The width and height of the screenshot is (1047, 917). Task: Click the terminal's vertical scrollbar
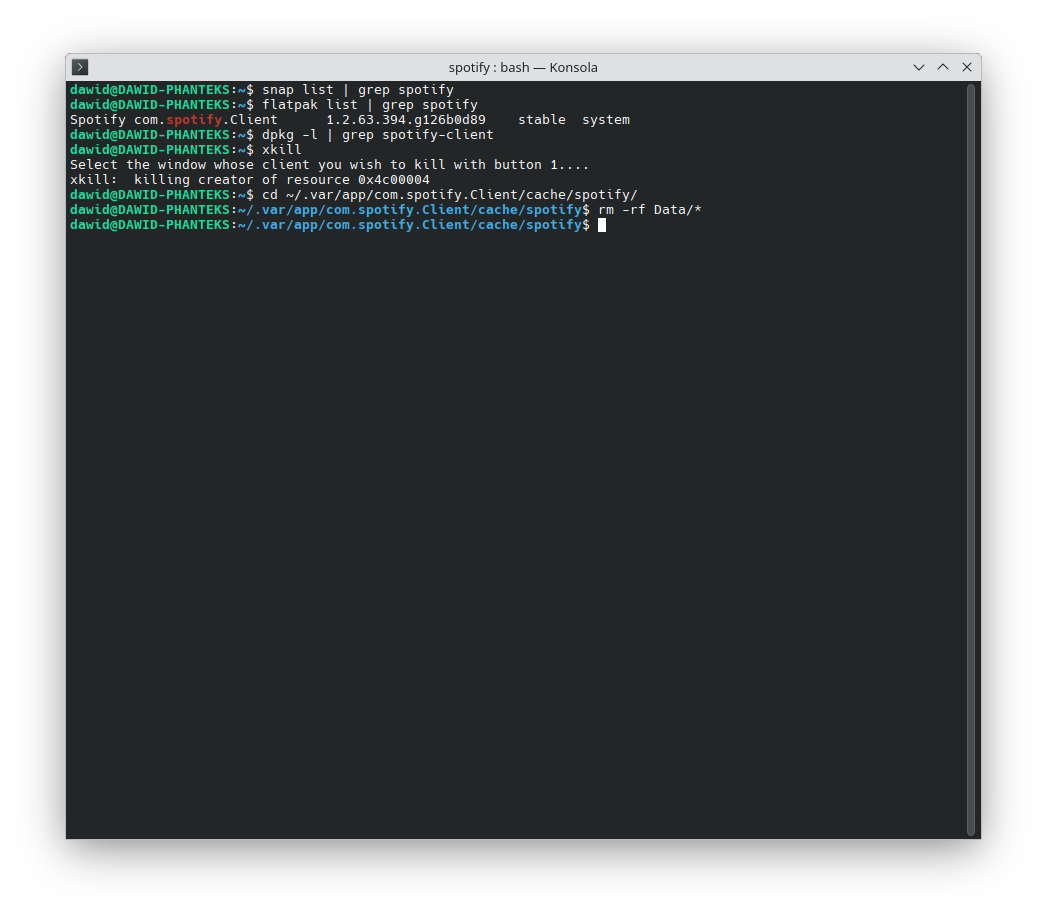click(971, 460)
